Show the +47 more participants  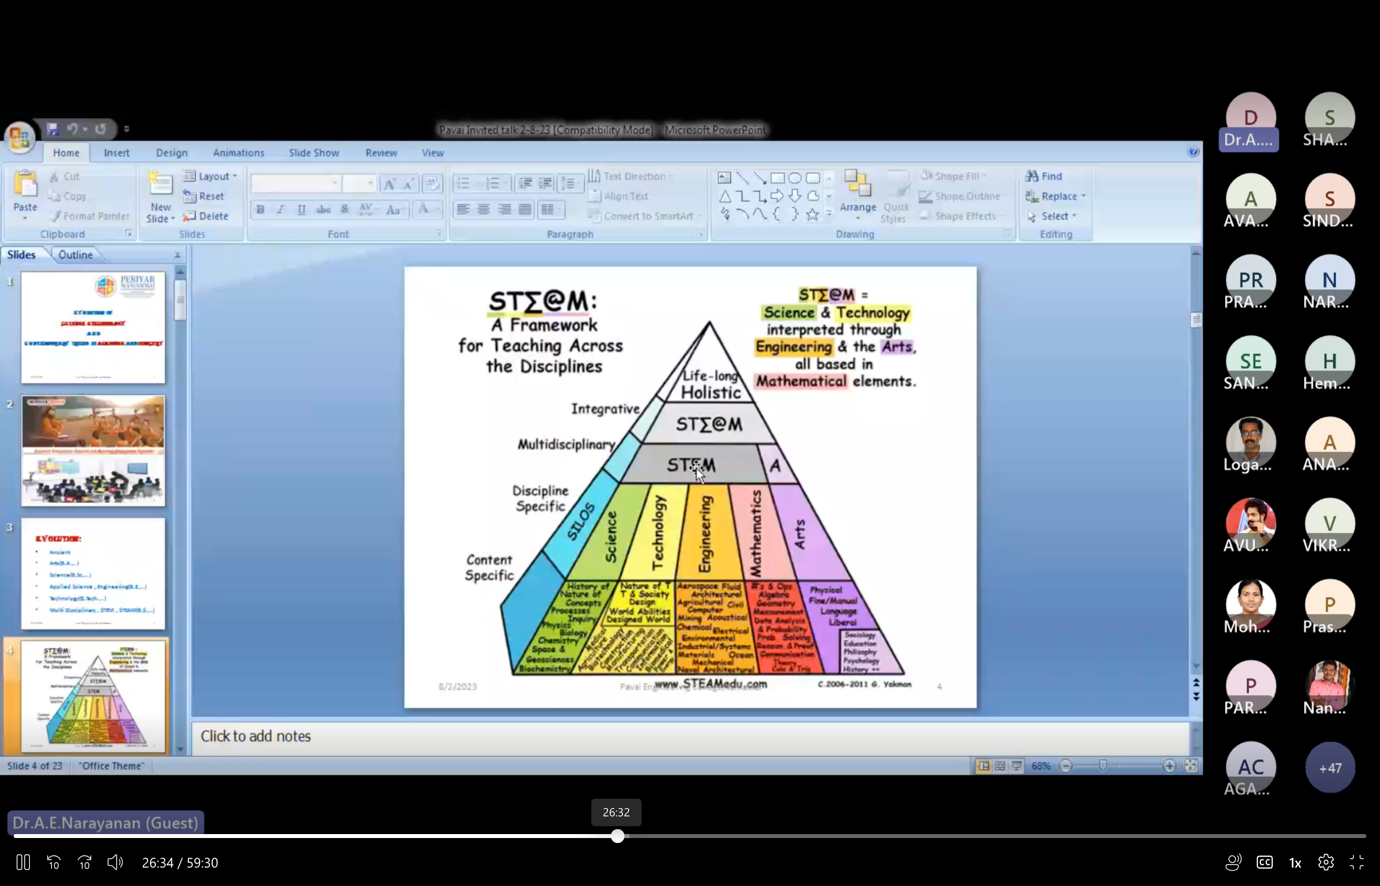click(1329, 768)
